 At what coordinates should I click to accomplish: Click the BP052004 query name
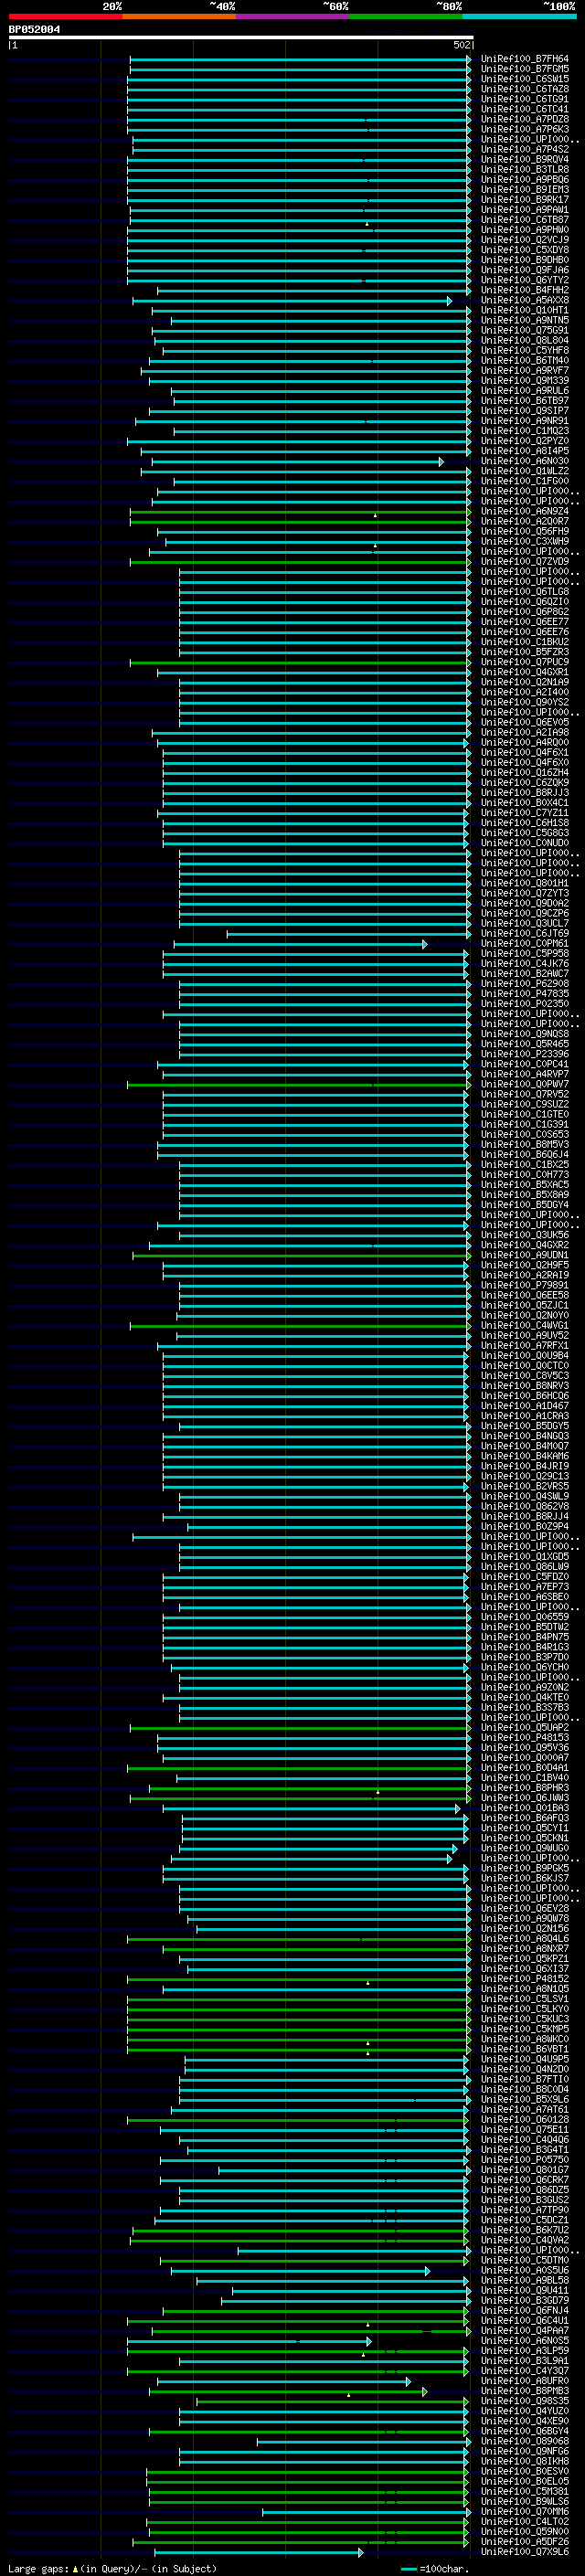click(34, 30)
